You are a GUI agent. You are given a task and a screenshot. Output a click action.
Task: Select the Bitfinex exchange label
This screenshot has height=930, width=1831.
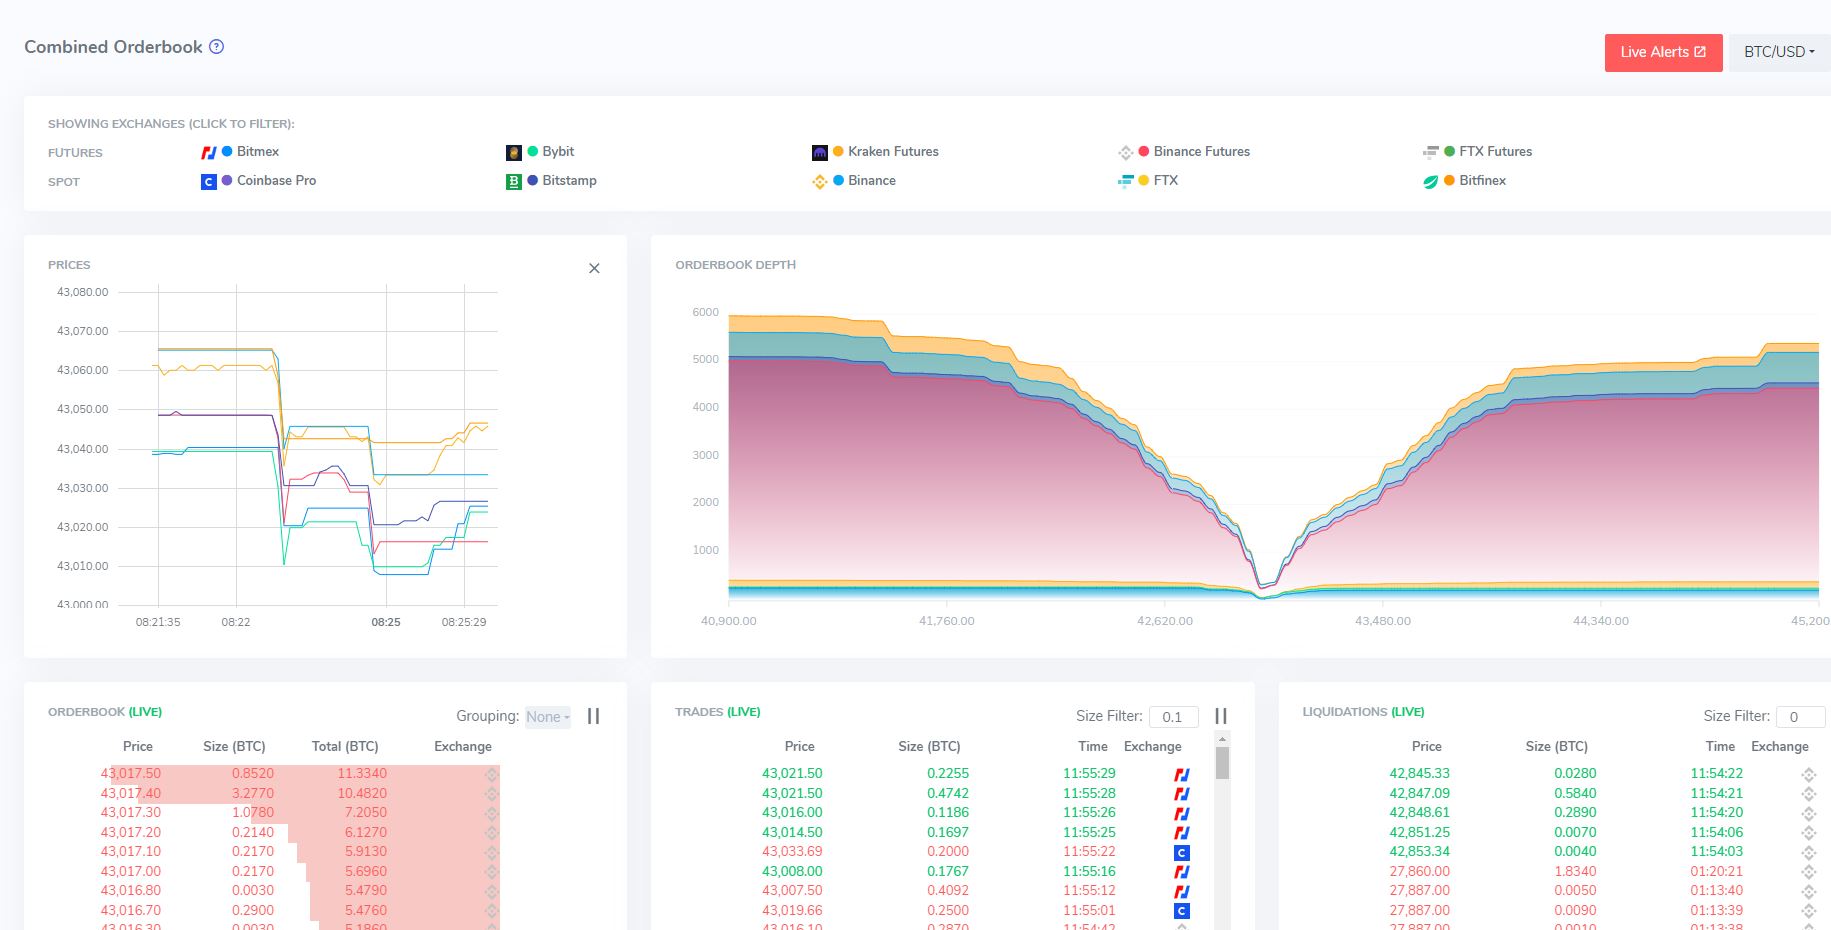coord(1482,181)
